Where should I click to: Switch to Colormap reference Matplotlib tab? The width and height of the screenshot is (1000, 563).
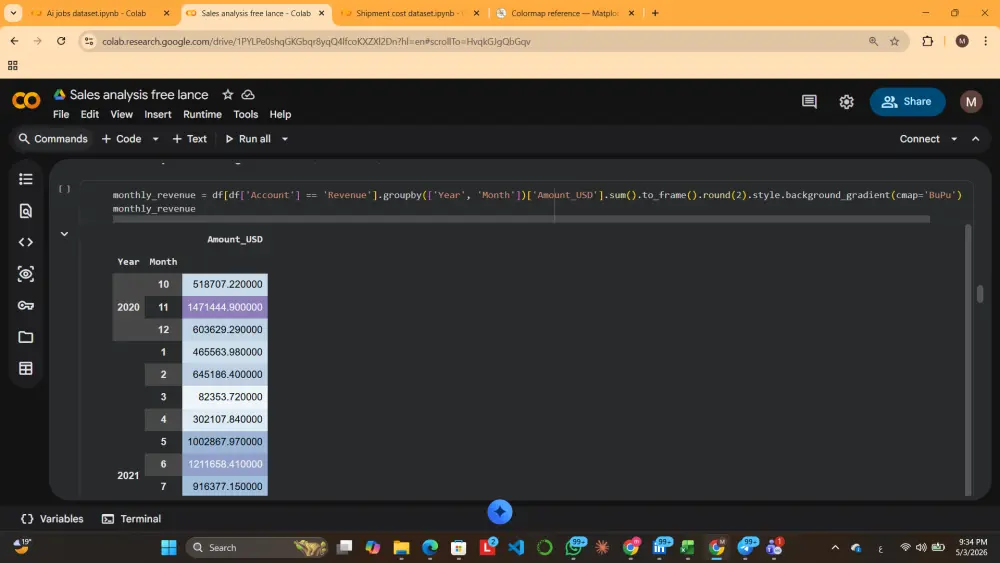[564, 13]
